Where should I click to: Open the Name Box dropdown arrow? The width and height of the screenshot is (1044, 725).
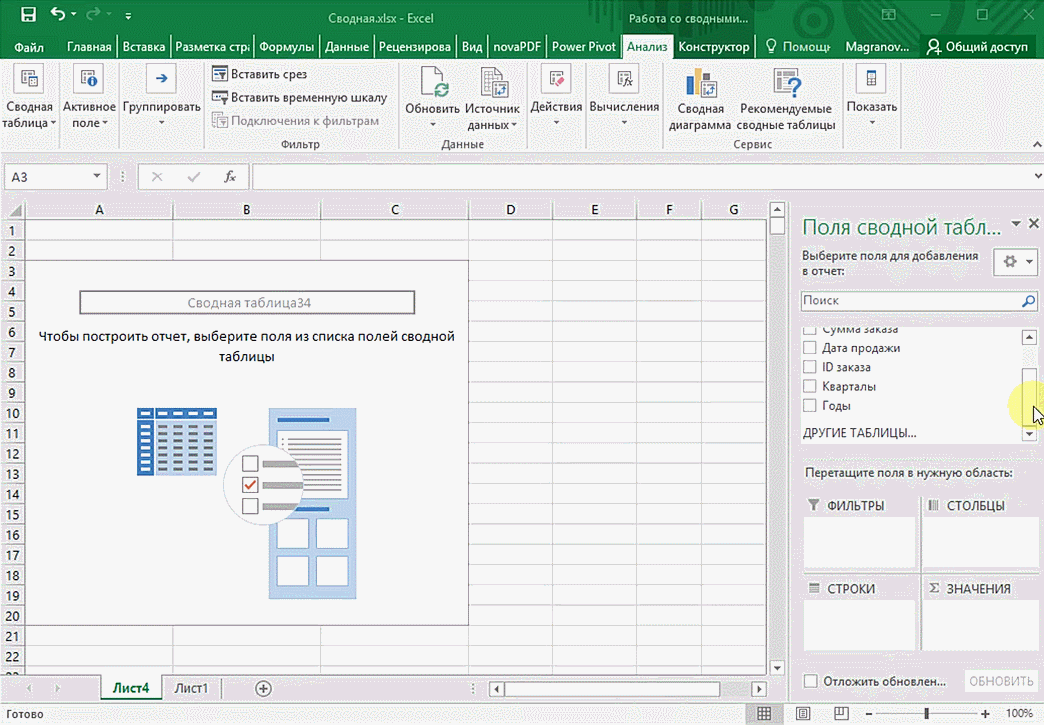(x=97, y=177)
